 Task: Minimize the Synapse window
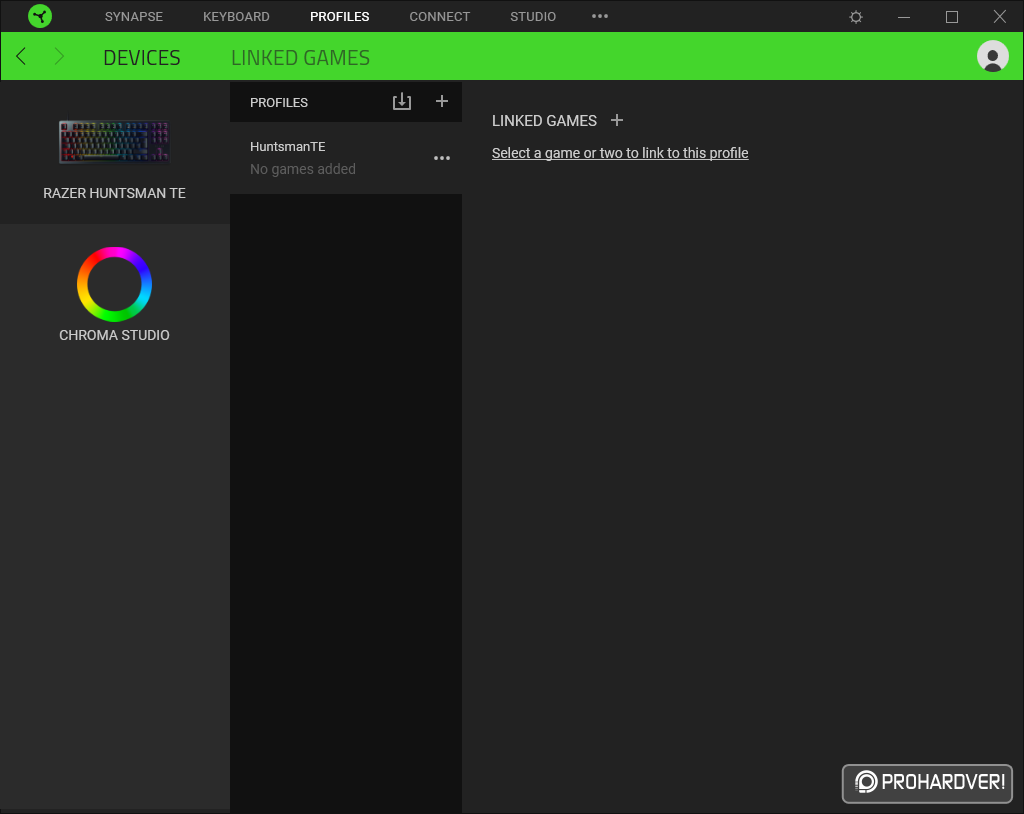pyautogui.click(x=904, y=17)
